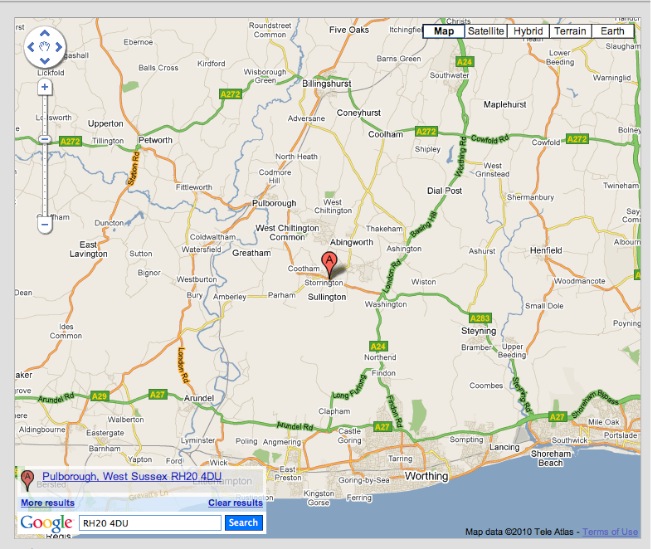This screenshot has width=651, height=549.
Task: Click the A283 road badge near Steyning
Action: pyautogui.click(x=480, y=319)
